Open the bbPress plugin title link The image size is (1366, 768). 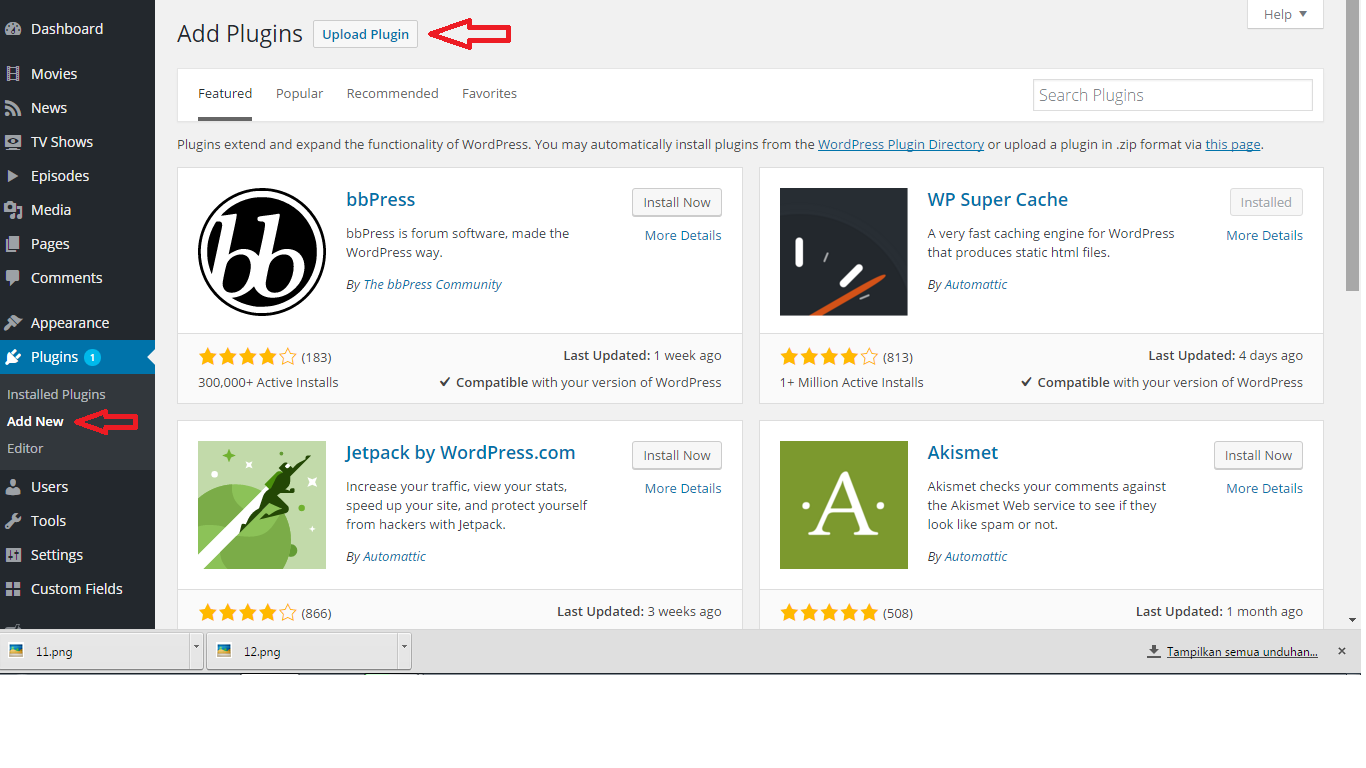click(380, 200)
